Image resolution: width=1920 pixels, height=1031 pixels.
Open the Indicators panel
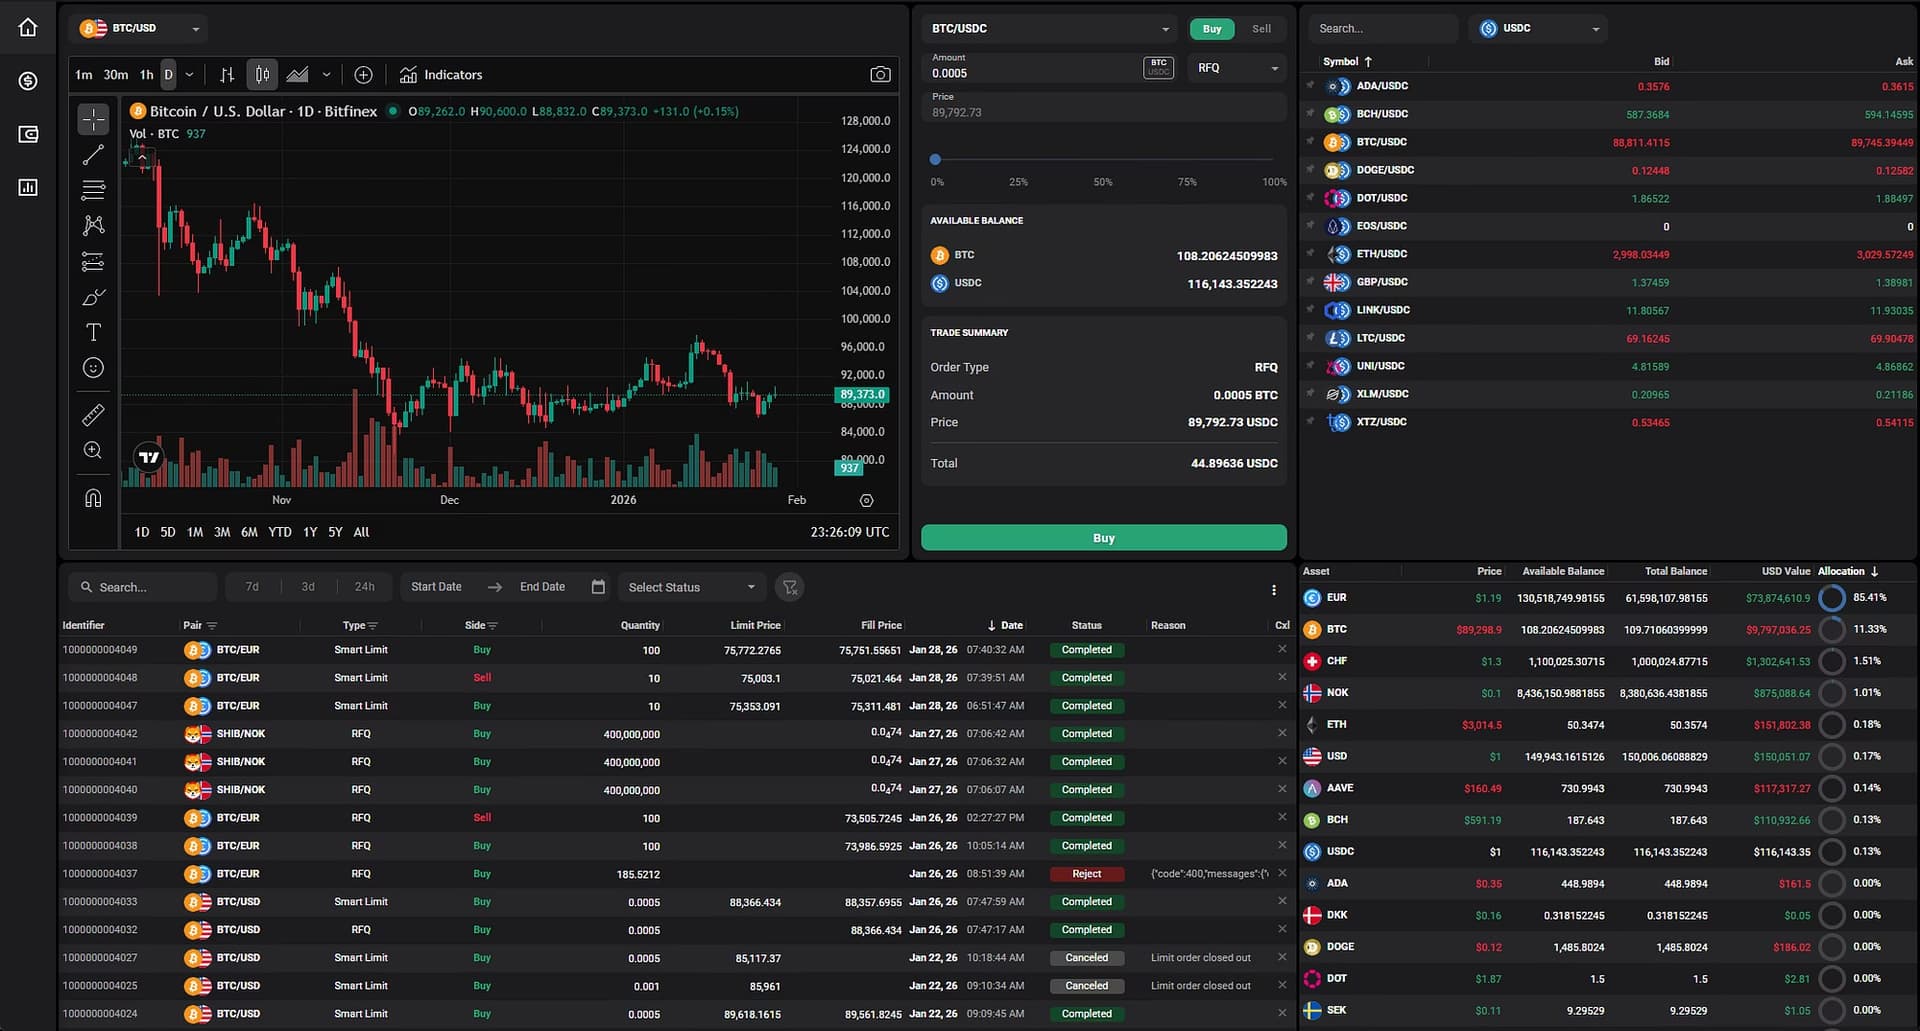[441, 74]
